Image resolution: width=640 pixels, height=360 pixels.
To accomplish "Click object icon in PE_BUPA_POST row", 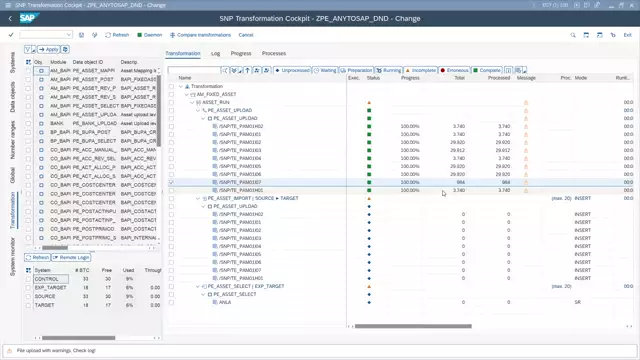I will [x=41, y=132].
